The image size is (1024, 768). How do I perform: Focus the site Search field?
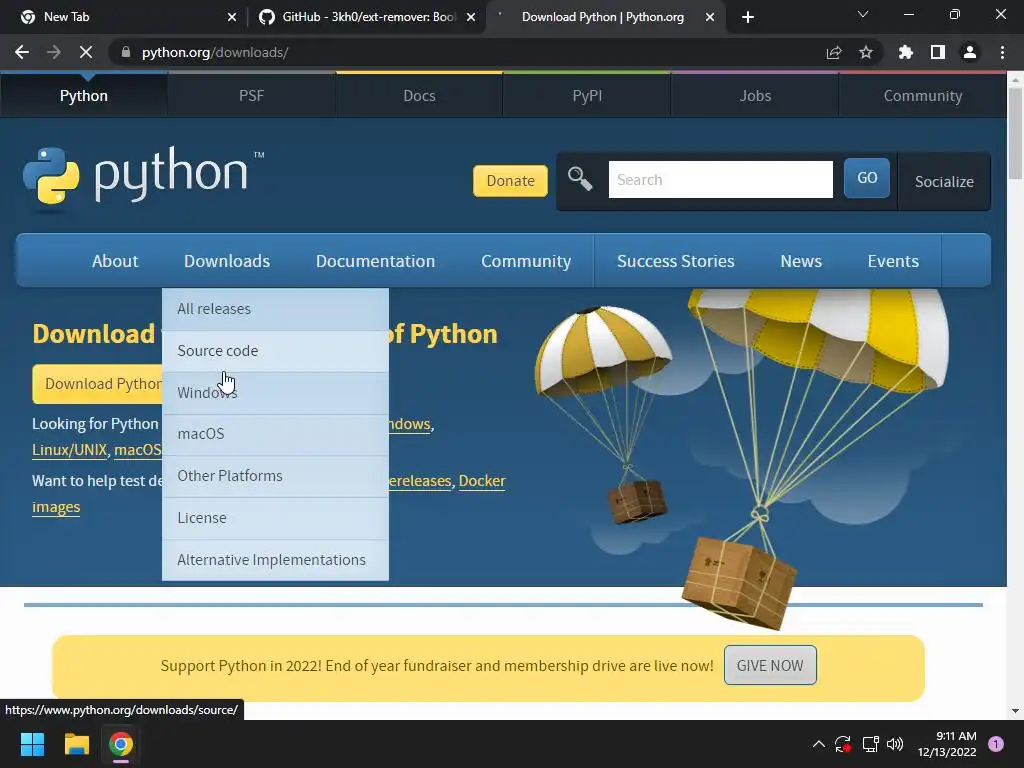[x=720, y=180]
